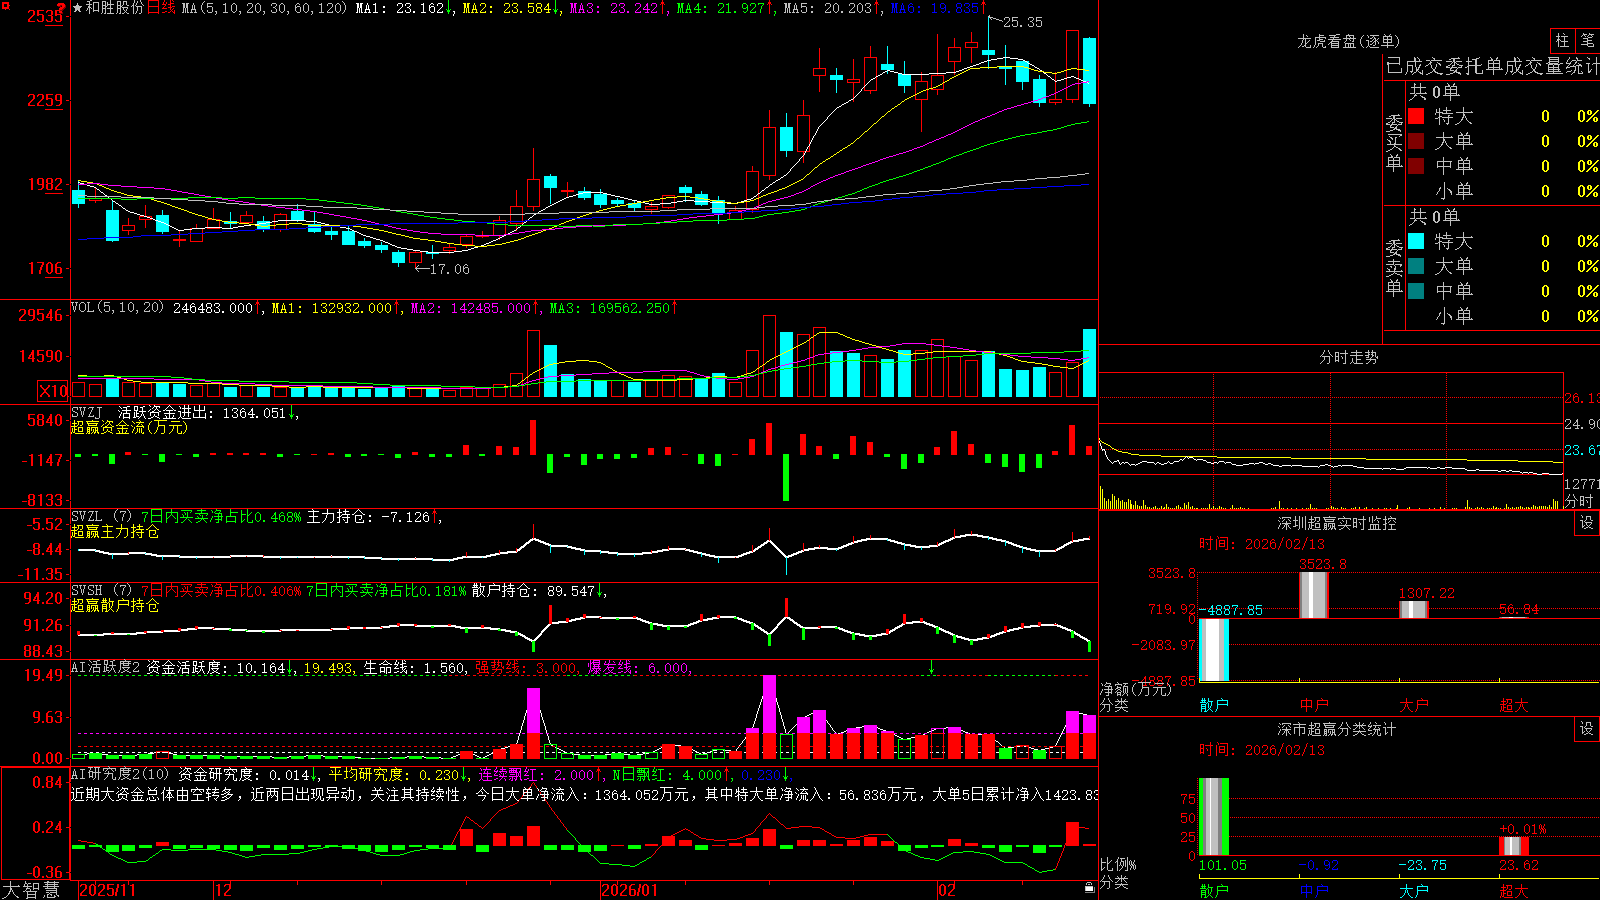Click the AI研究度2(10) indicator label
Screen dimensions: 1600x900
120,775
